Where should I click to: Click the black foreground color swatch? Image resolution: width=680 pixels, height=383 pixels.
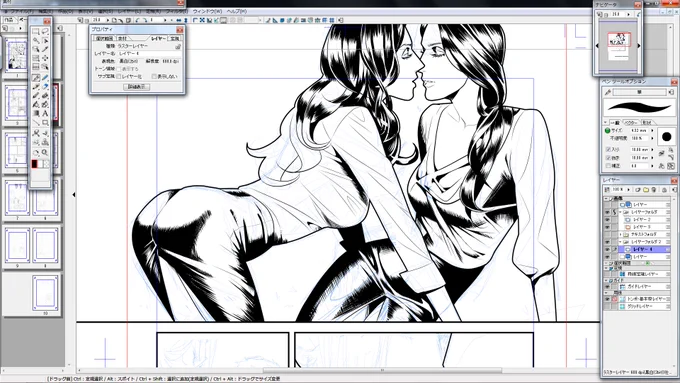coord(35,164)
